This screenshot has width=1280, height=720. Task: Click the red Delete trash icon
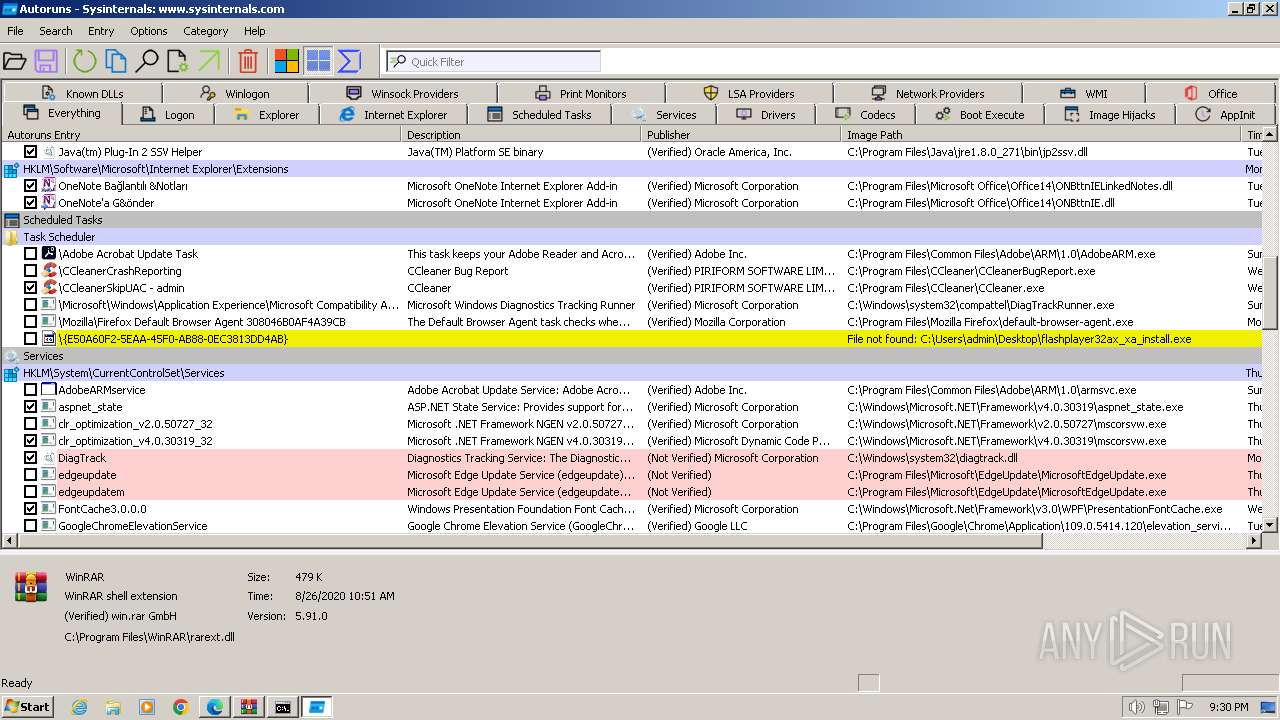point(248,61)
